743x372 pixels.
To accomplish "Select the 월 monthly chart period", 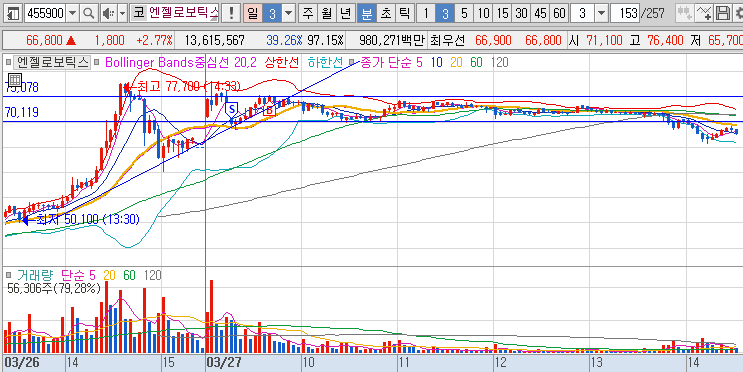I will tap(326, 13).
